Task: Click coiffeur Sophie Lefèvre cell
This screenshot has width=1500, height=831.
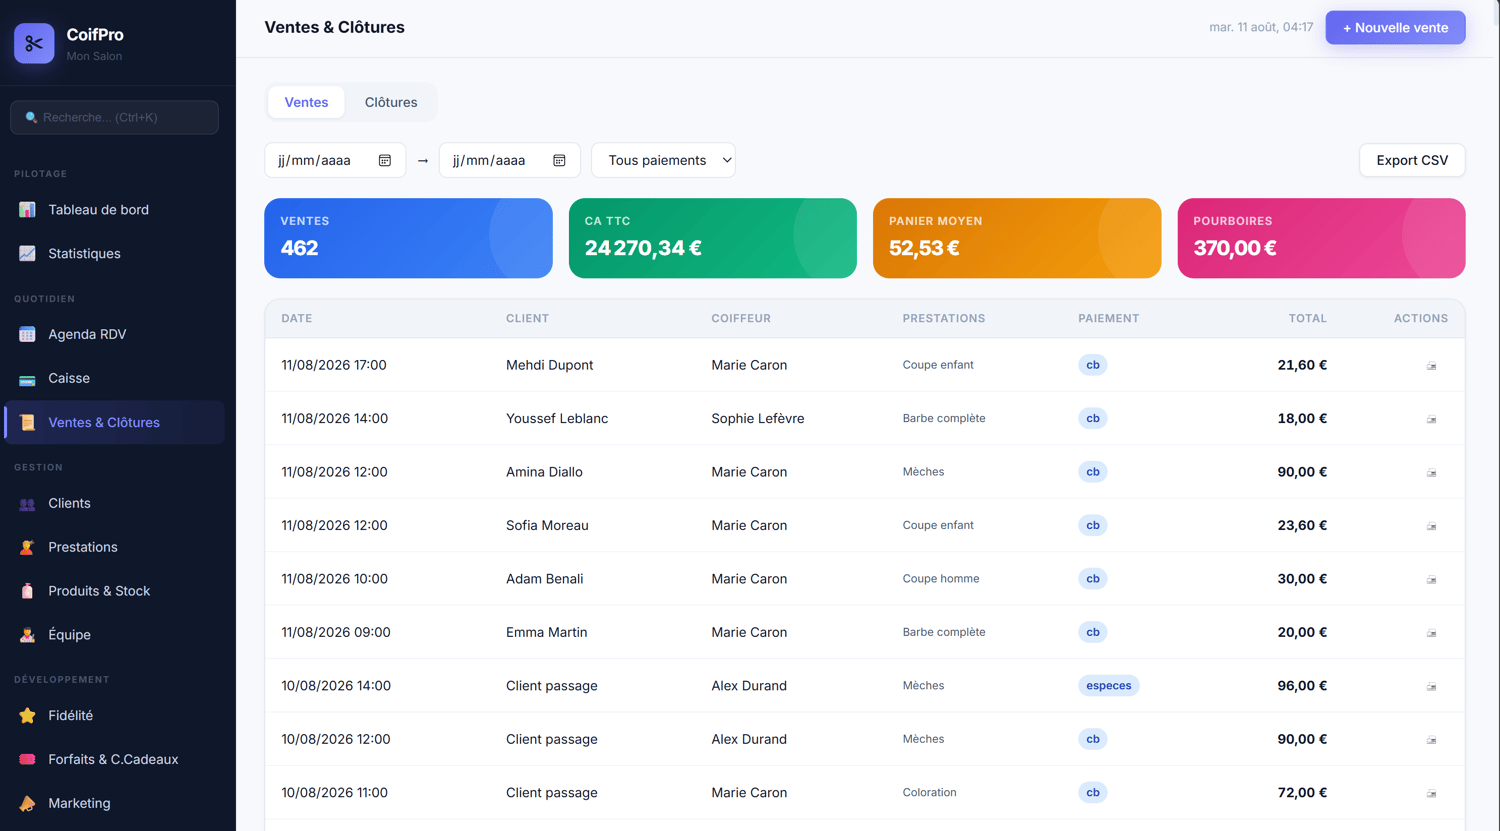Action: coord(758,419)
